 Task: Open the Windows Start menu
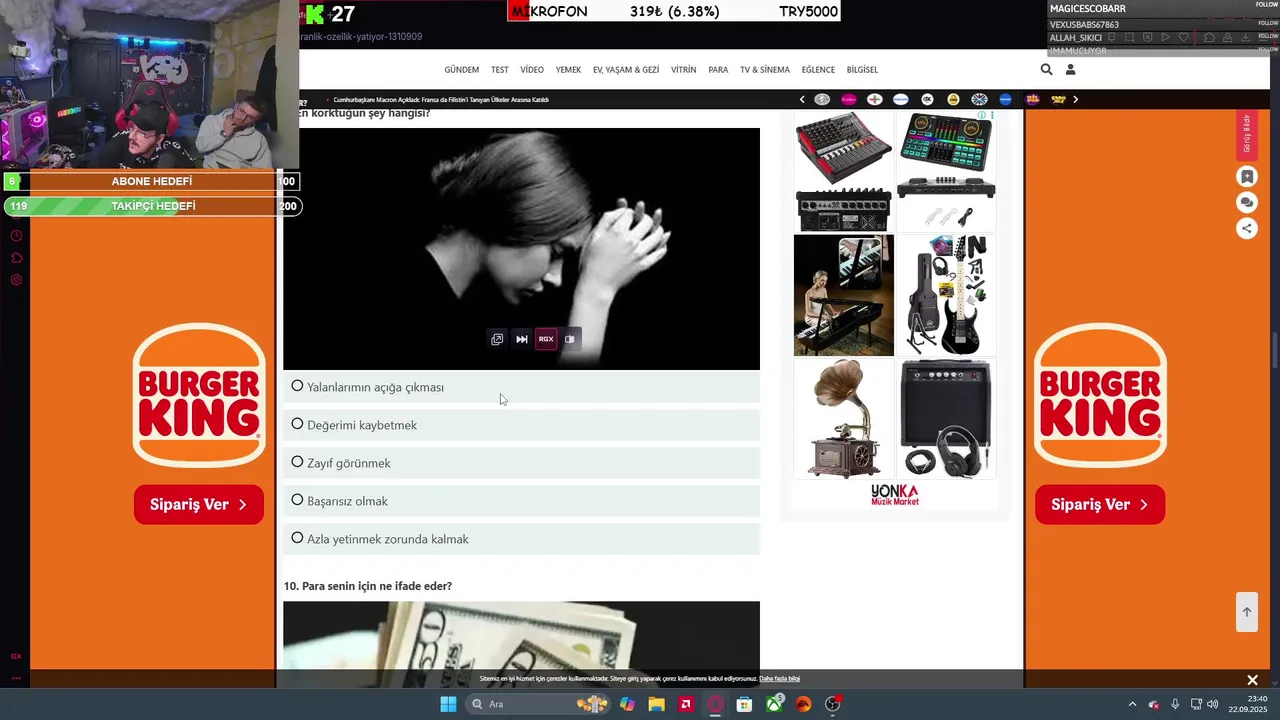[448, 704]
